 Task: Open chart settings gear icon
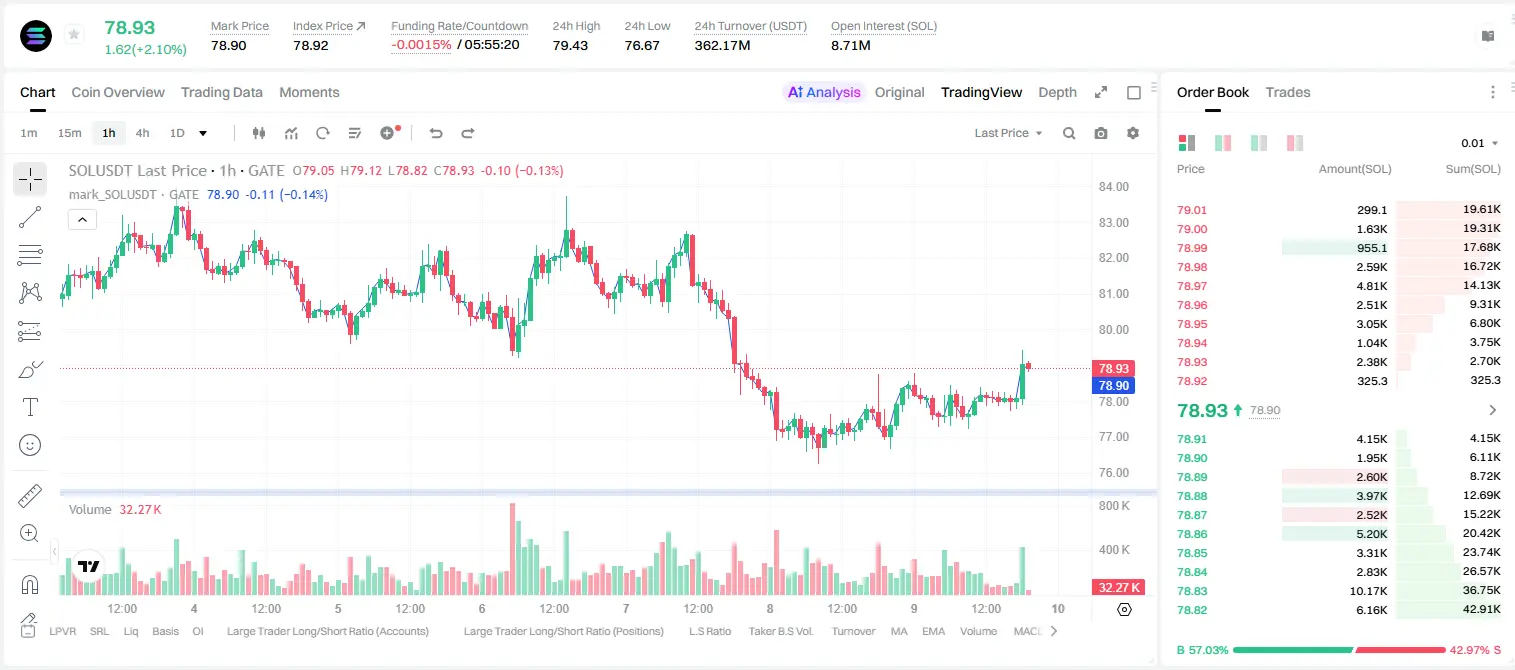[1133, 133]
